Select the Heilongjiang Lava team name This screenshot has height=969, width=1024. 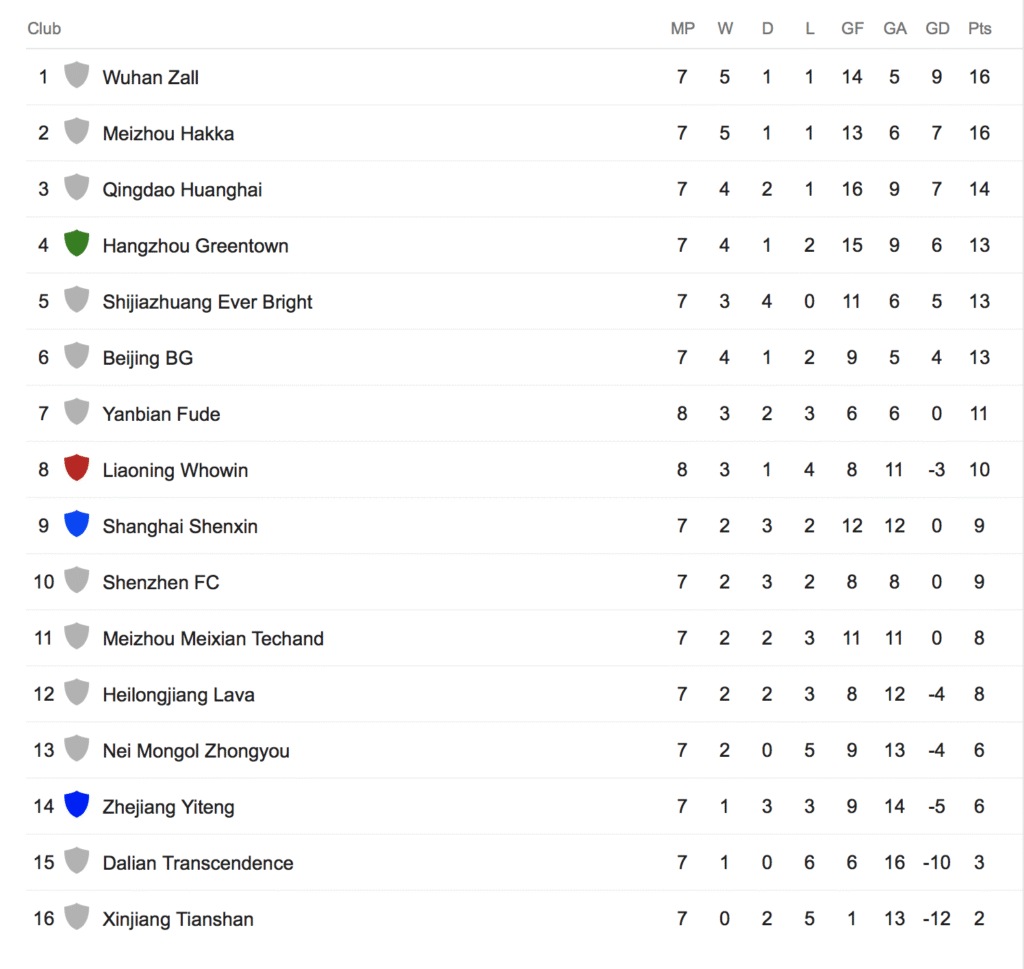[178, 694]
